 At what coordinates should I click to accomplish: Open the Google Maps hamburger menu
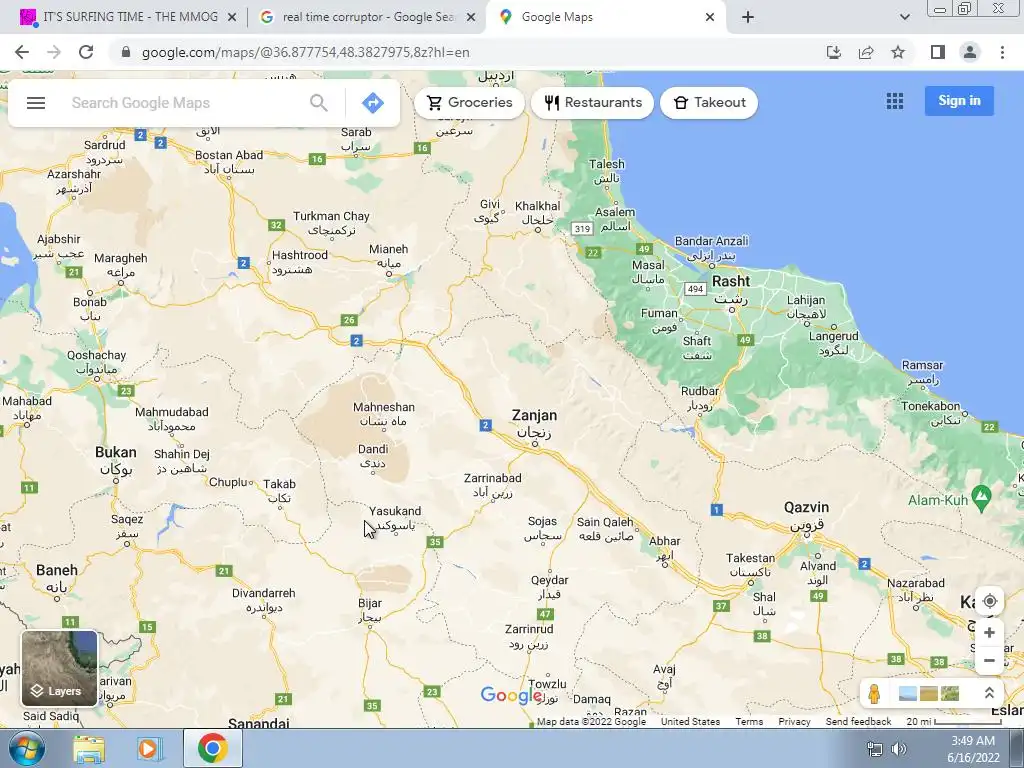(x=36, y=103)
